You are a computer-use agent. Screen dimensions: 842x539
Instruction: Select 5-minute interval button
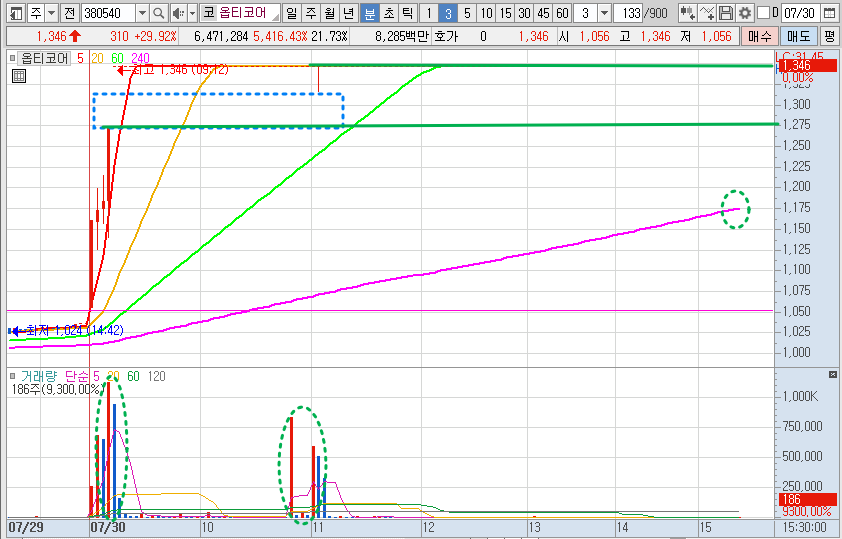[x=467, y=13]
